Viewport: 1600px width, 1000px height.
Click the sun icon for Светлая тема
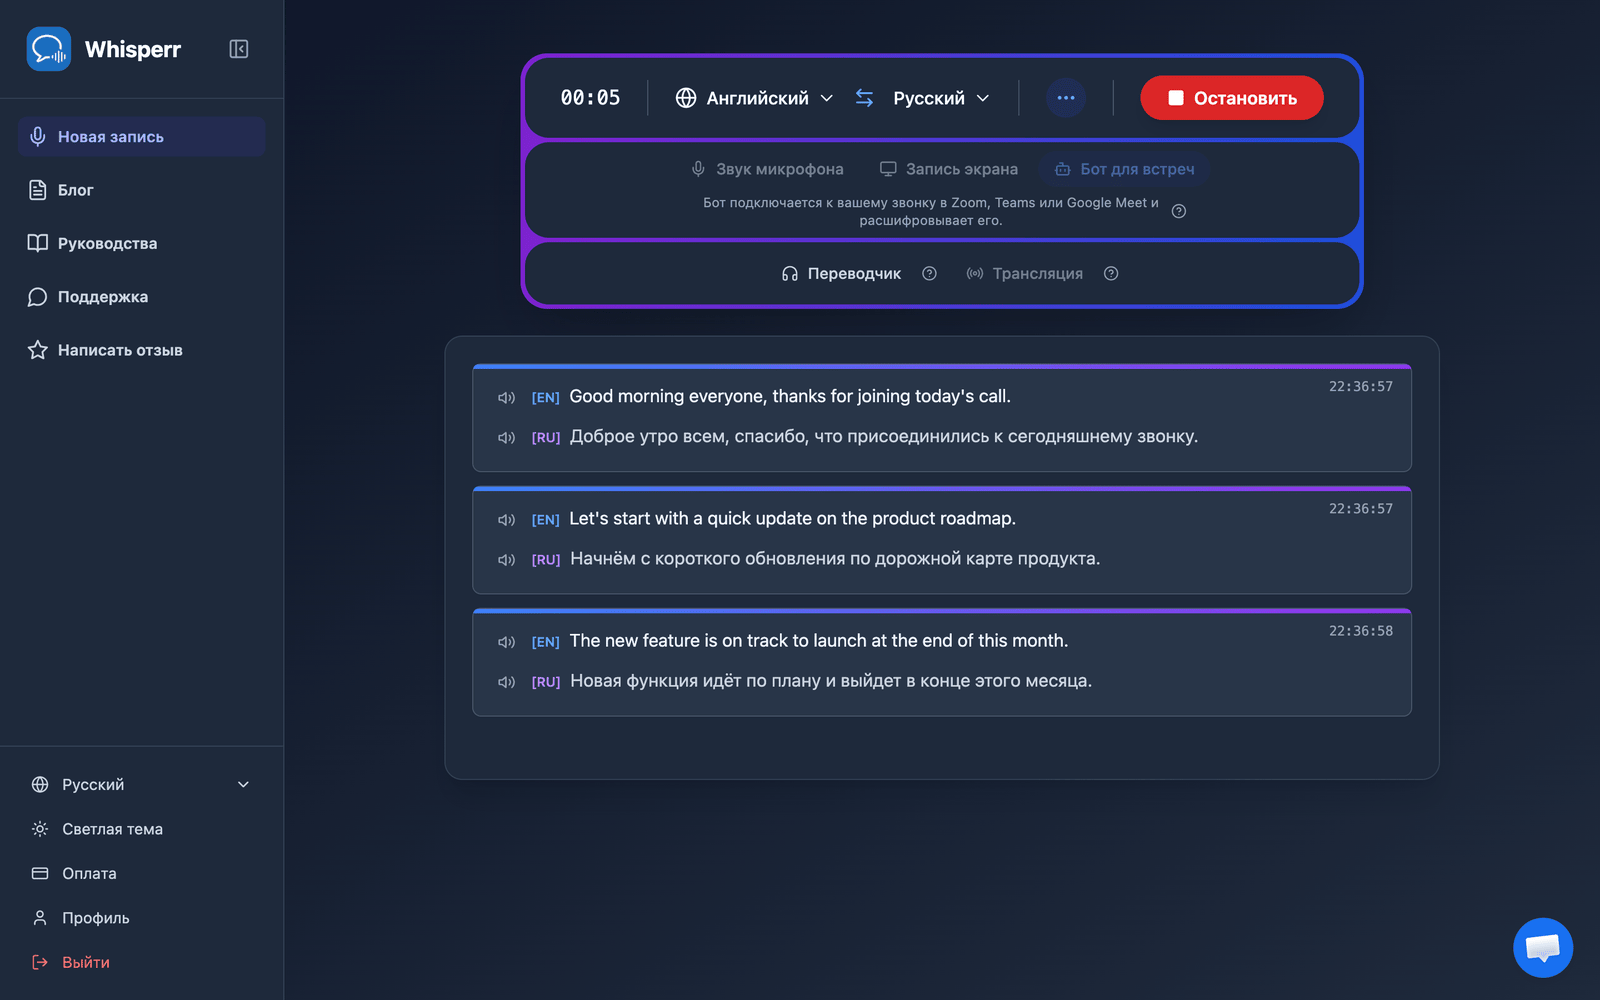(x=40, y=829)
